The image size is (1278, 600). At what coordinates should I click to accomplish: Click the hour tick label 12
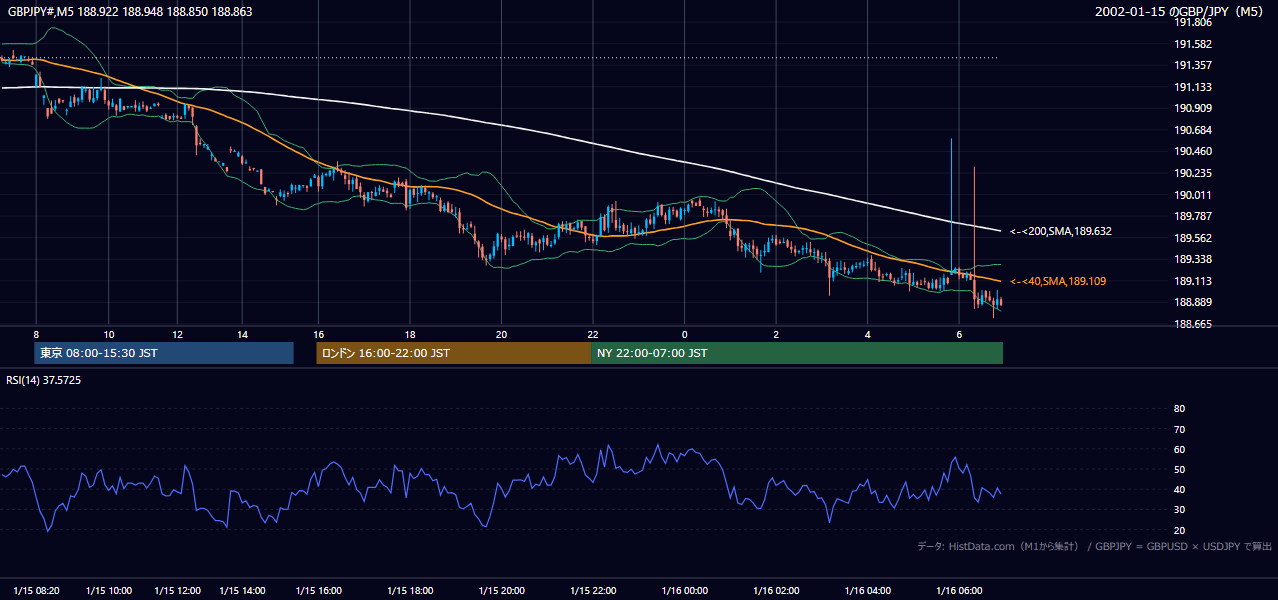(178, 334)
